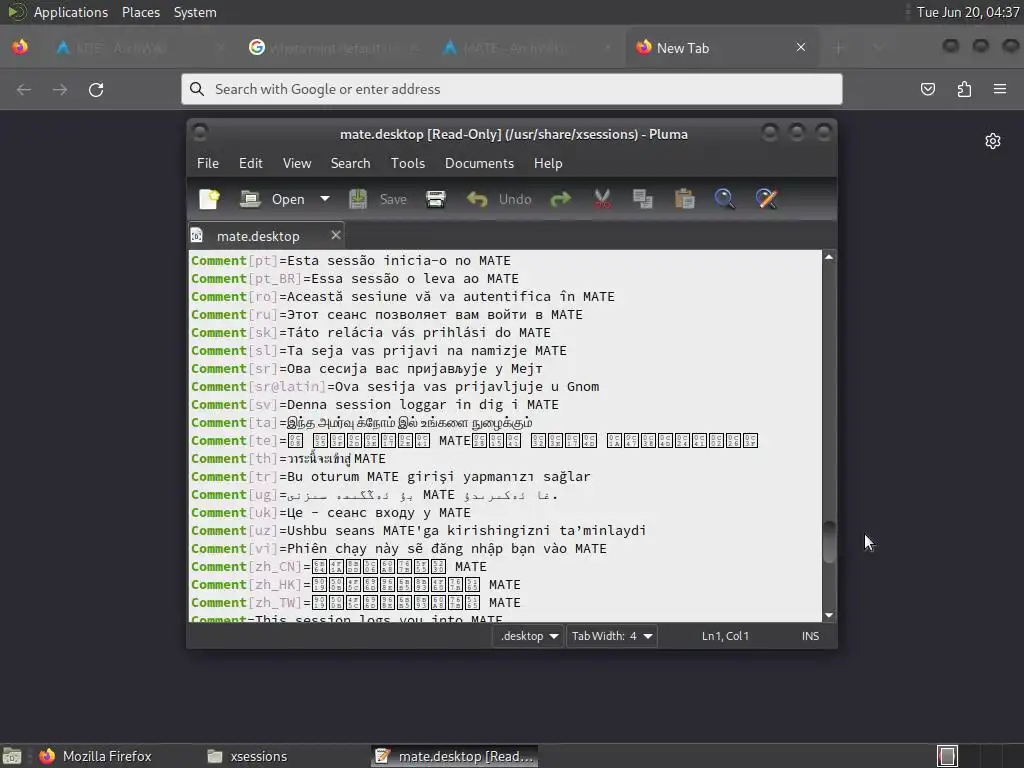This screenshot has height=768, width=1024.
Task: Open the Tab Width dropdown
Action: 611,636
